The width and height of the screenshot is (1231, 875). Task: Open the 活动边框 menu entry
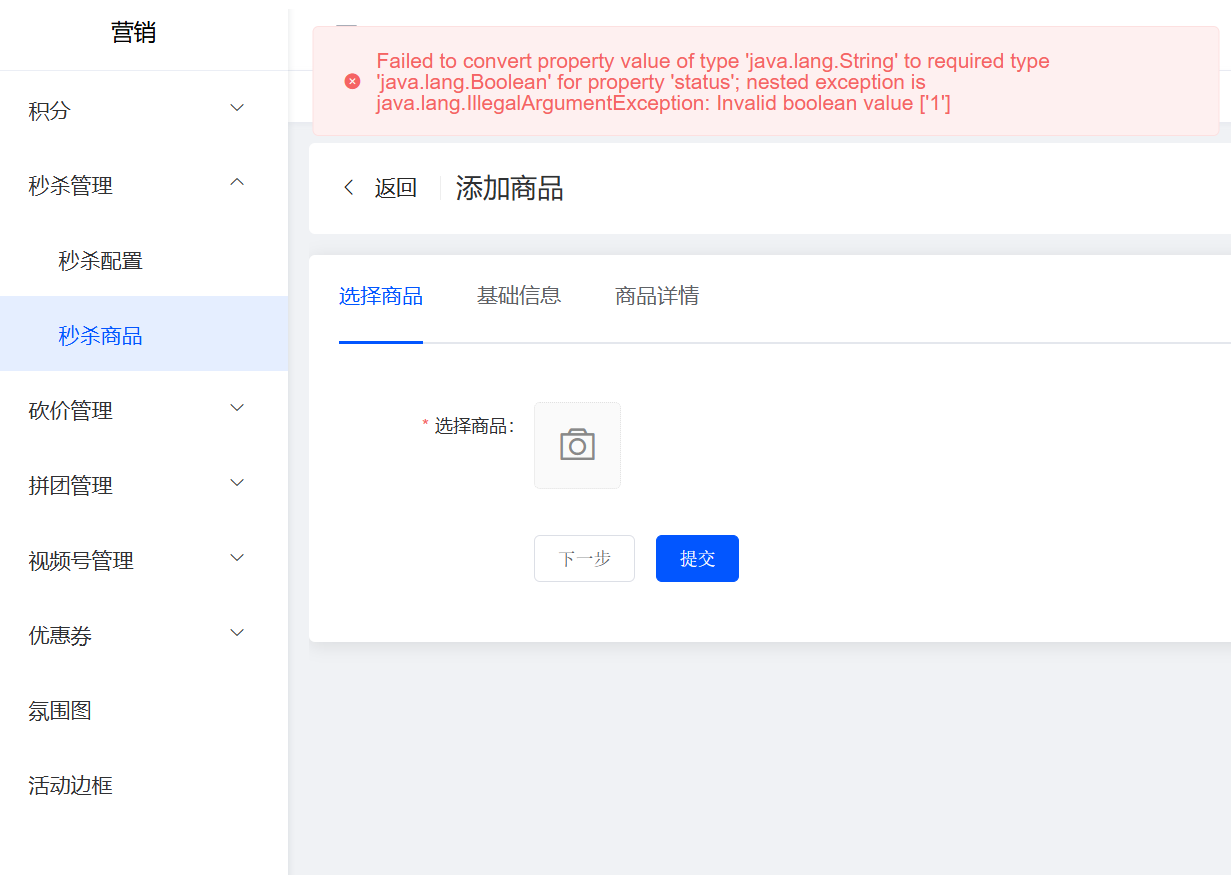[x=70, y=786]
